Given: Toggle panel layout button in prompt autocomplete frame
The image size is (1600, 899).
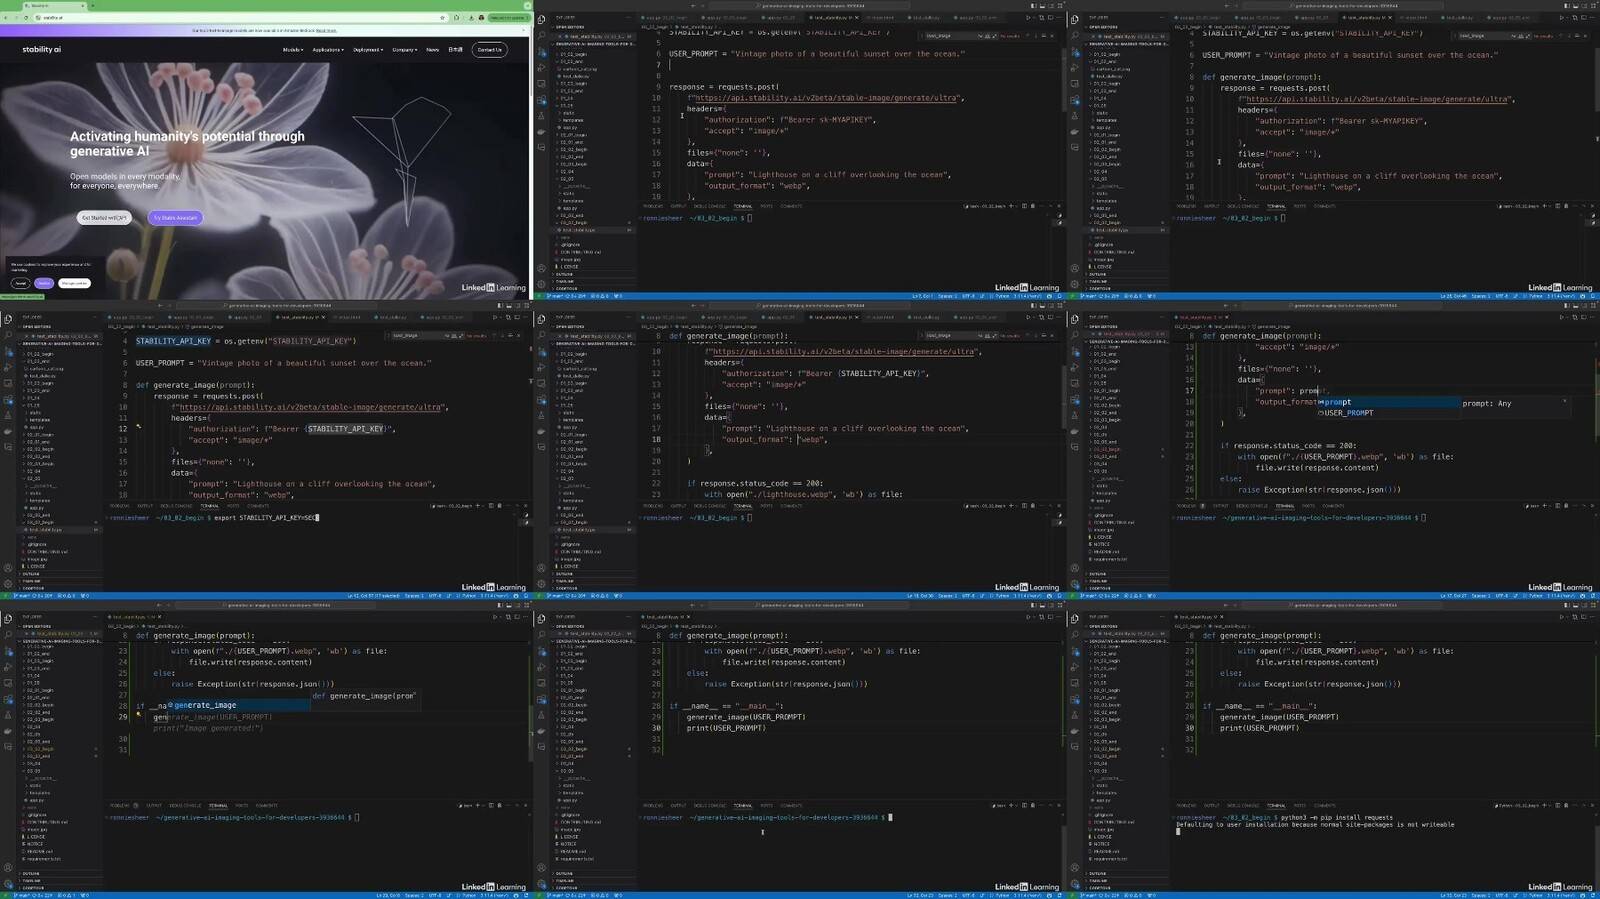Looking at the screenshot, I should tap(1575, 305).
